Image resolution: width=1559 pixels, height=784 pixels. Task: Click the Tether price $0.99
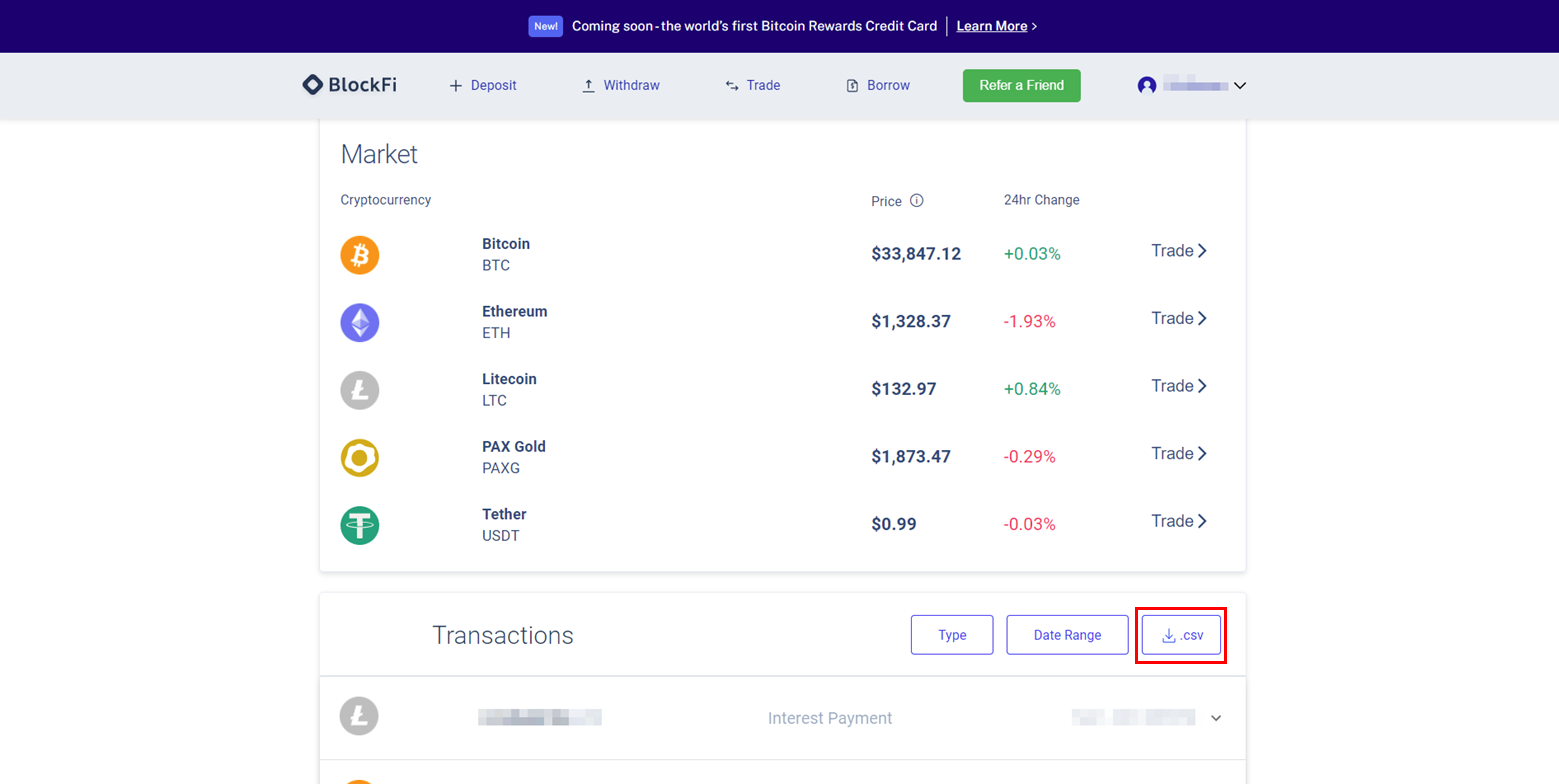pyautogui.click(x=894, y=524)
